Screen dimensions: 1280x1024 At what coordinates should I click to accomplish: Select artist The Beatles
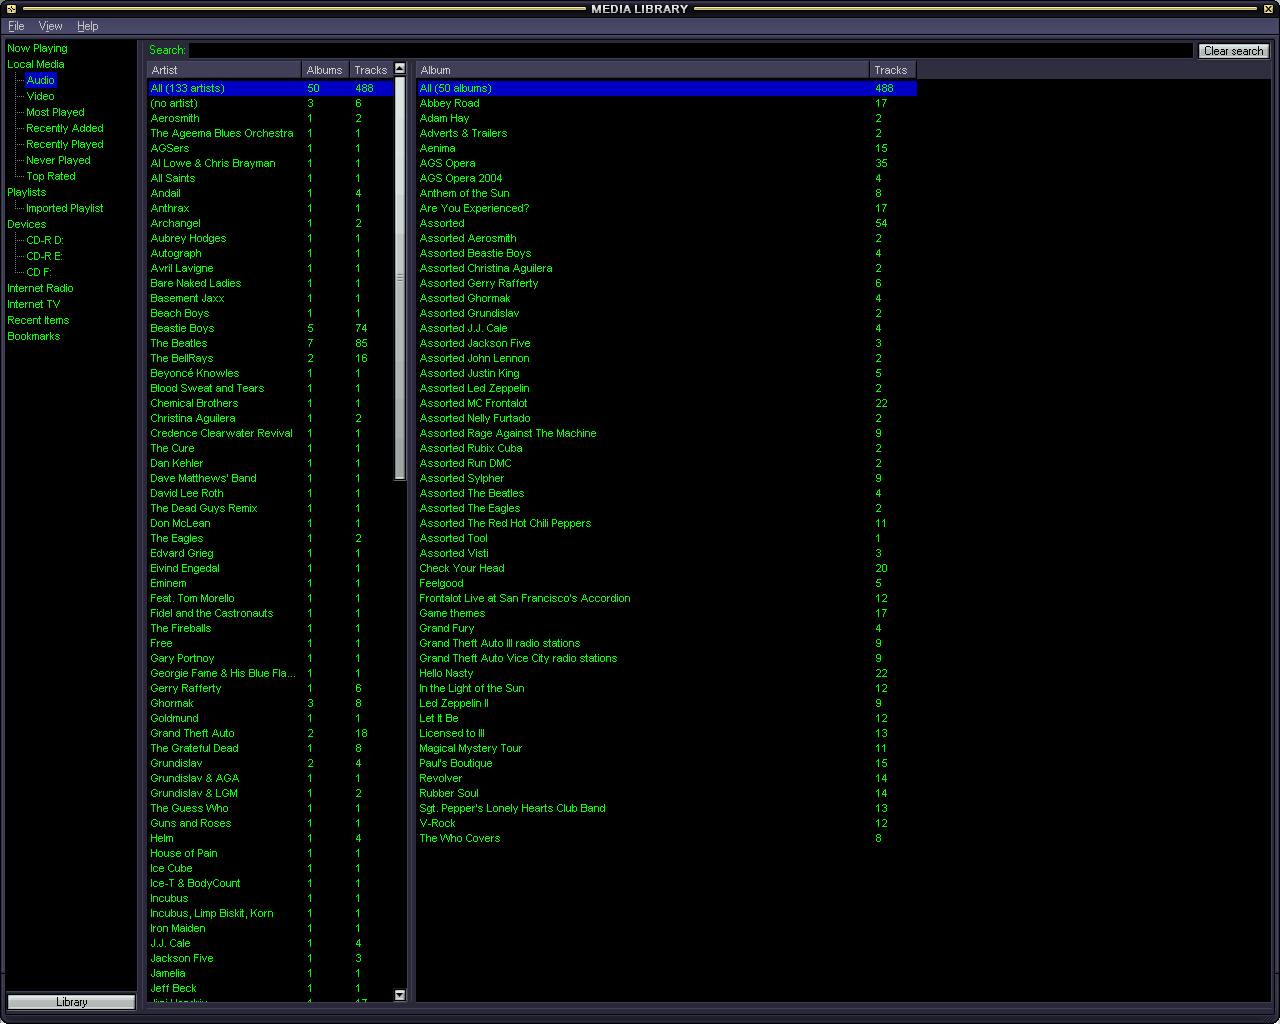[x=270, y=343]
